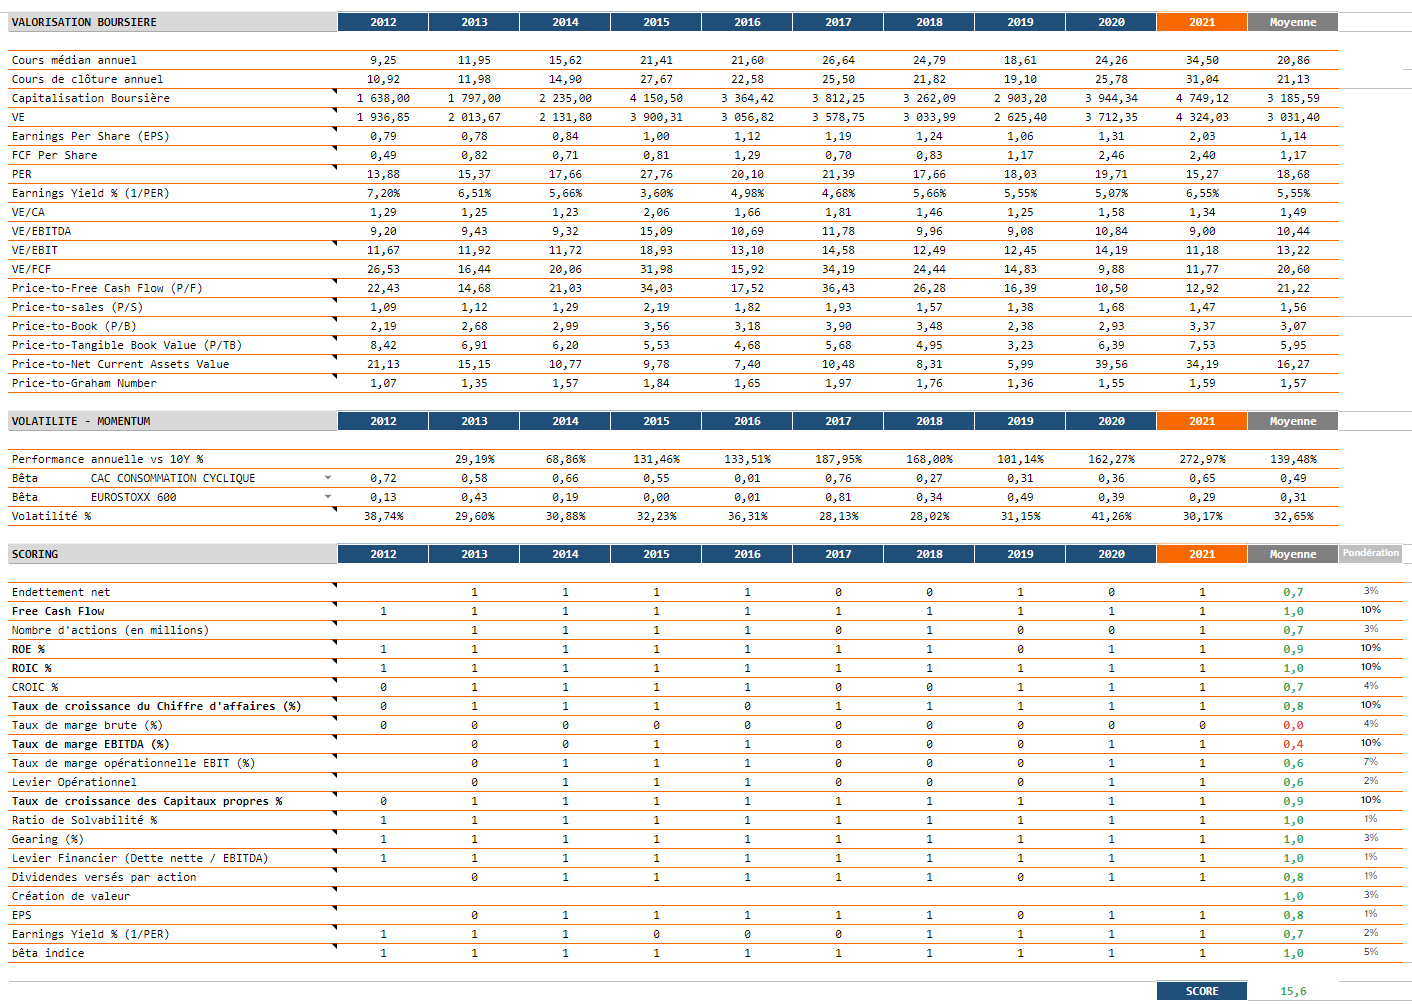
Task: Select the "PER" row label
Action: [x=22, y=174]
